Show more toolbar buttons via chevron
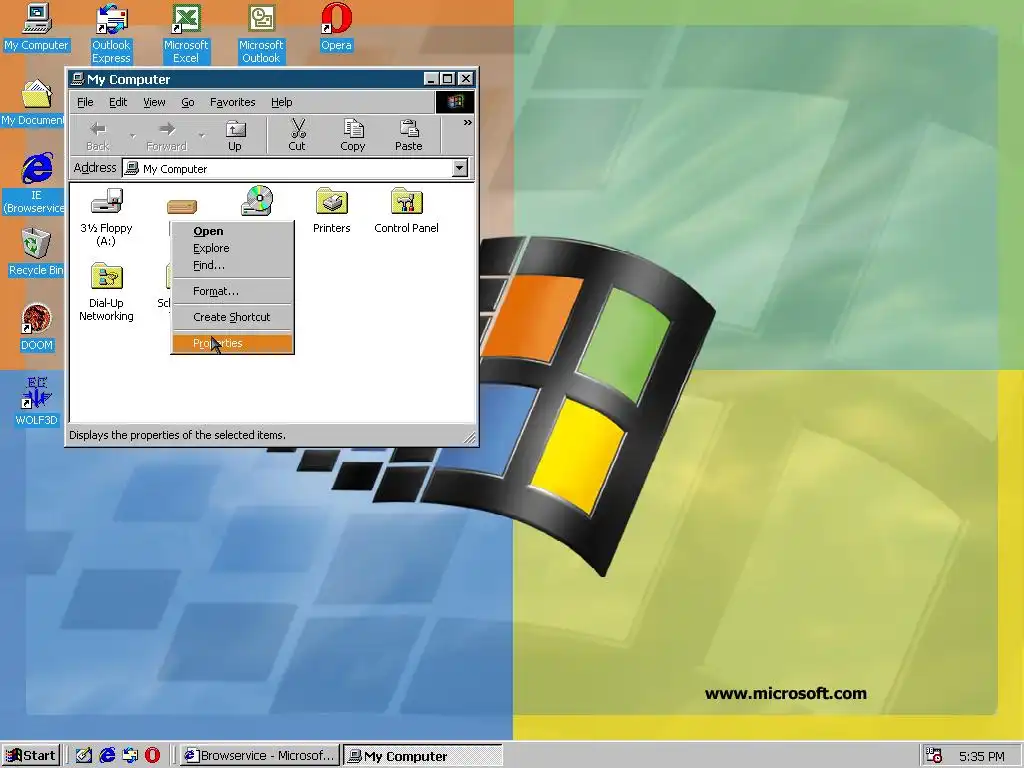 tap(468, 123)
